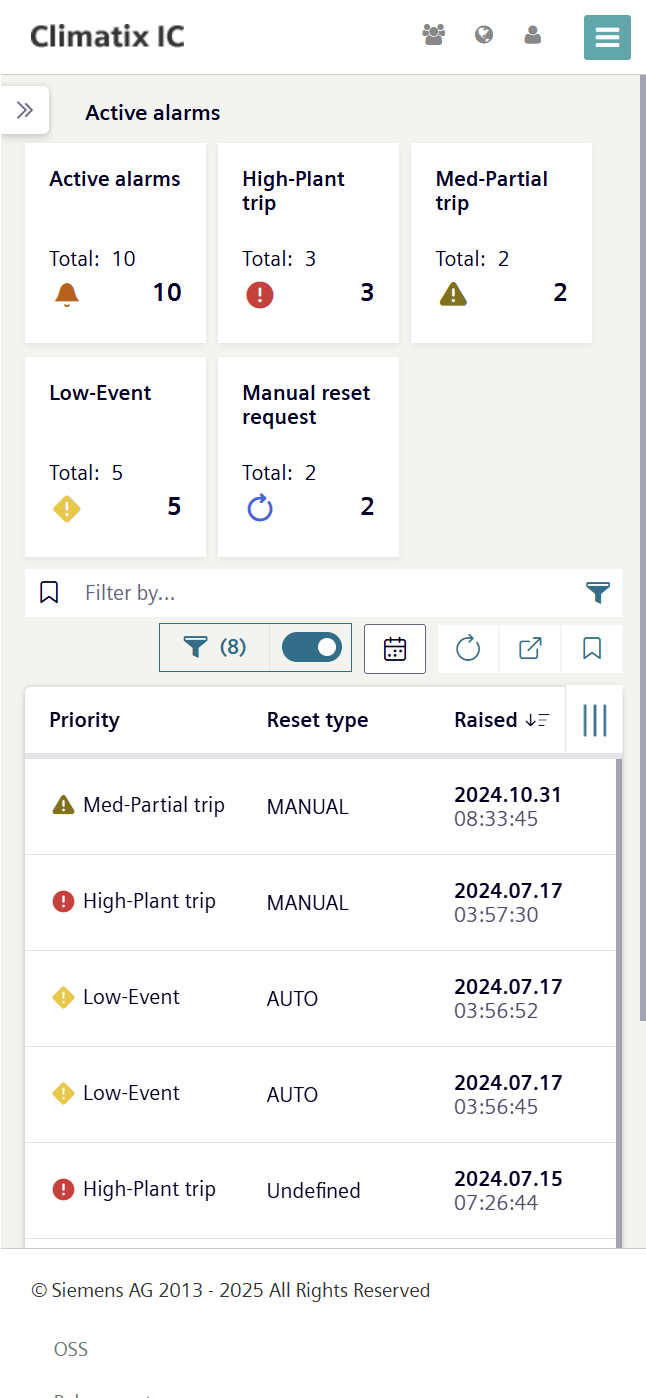Open the user profile icon
Screen dimensions: 646x1398
click(533, 35)
